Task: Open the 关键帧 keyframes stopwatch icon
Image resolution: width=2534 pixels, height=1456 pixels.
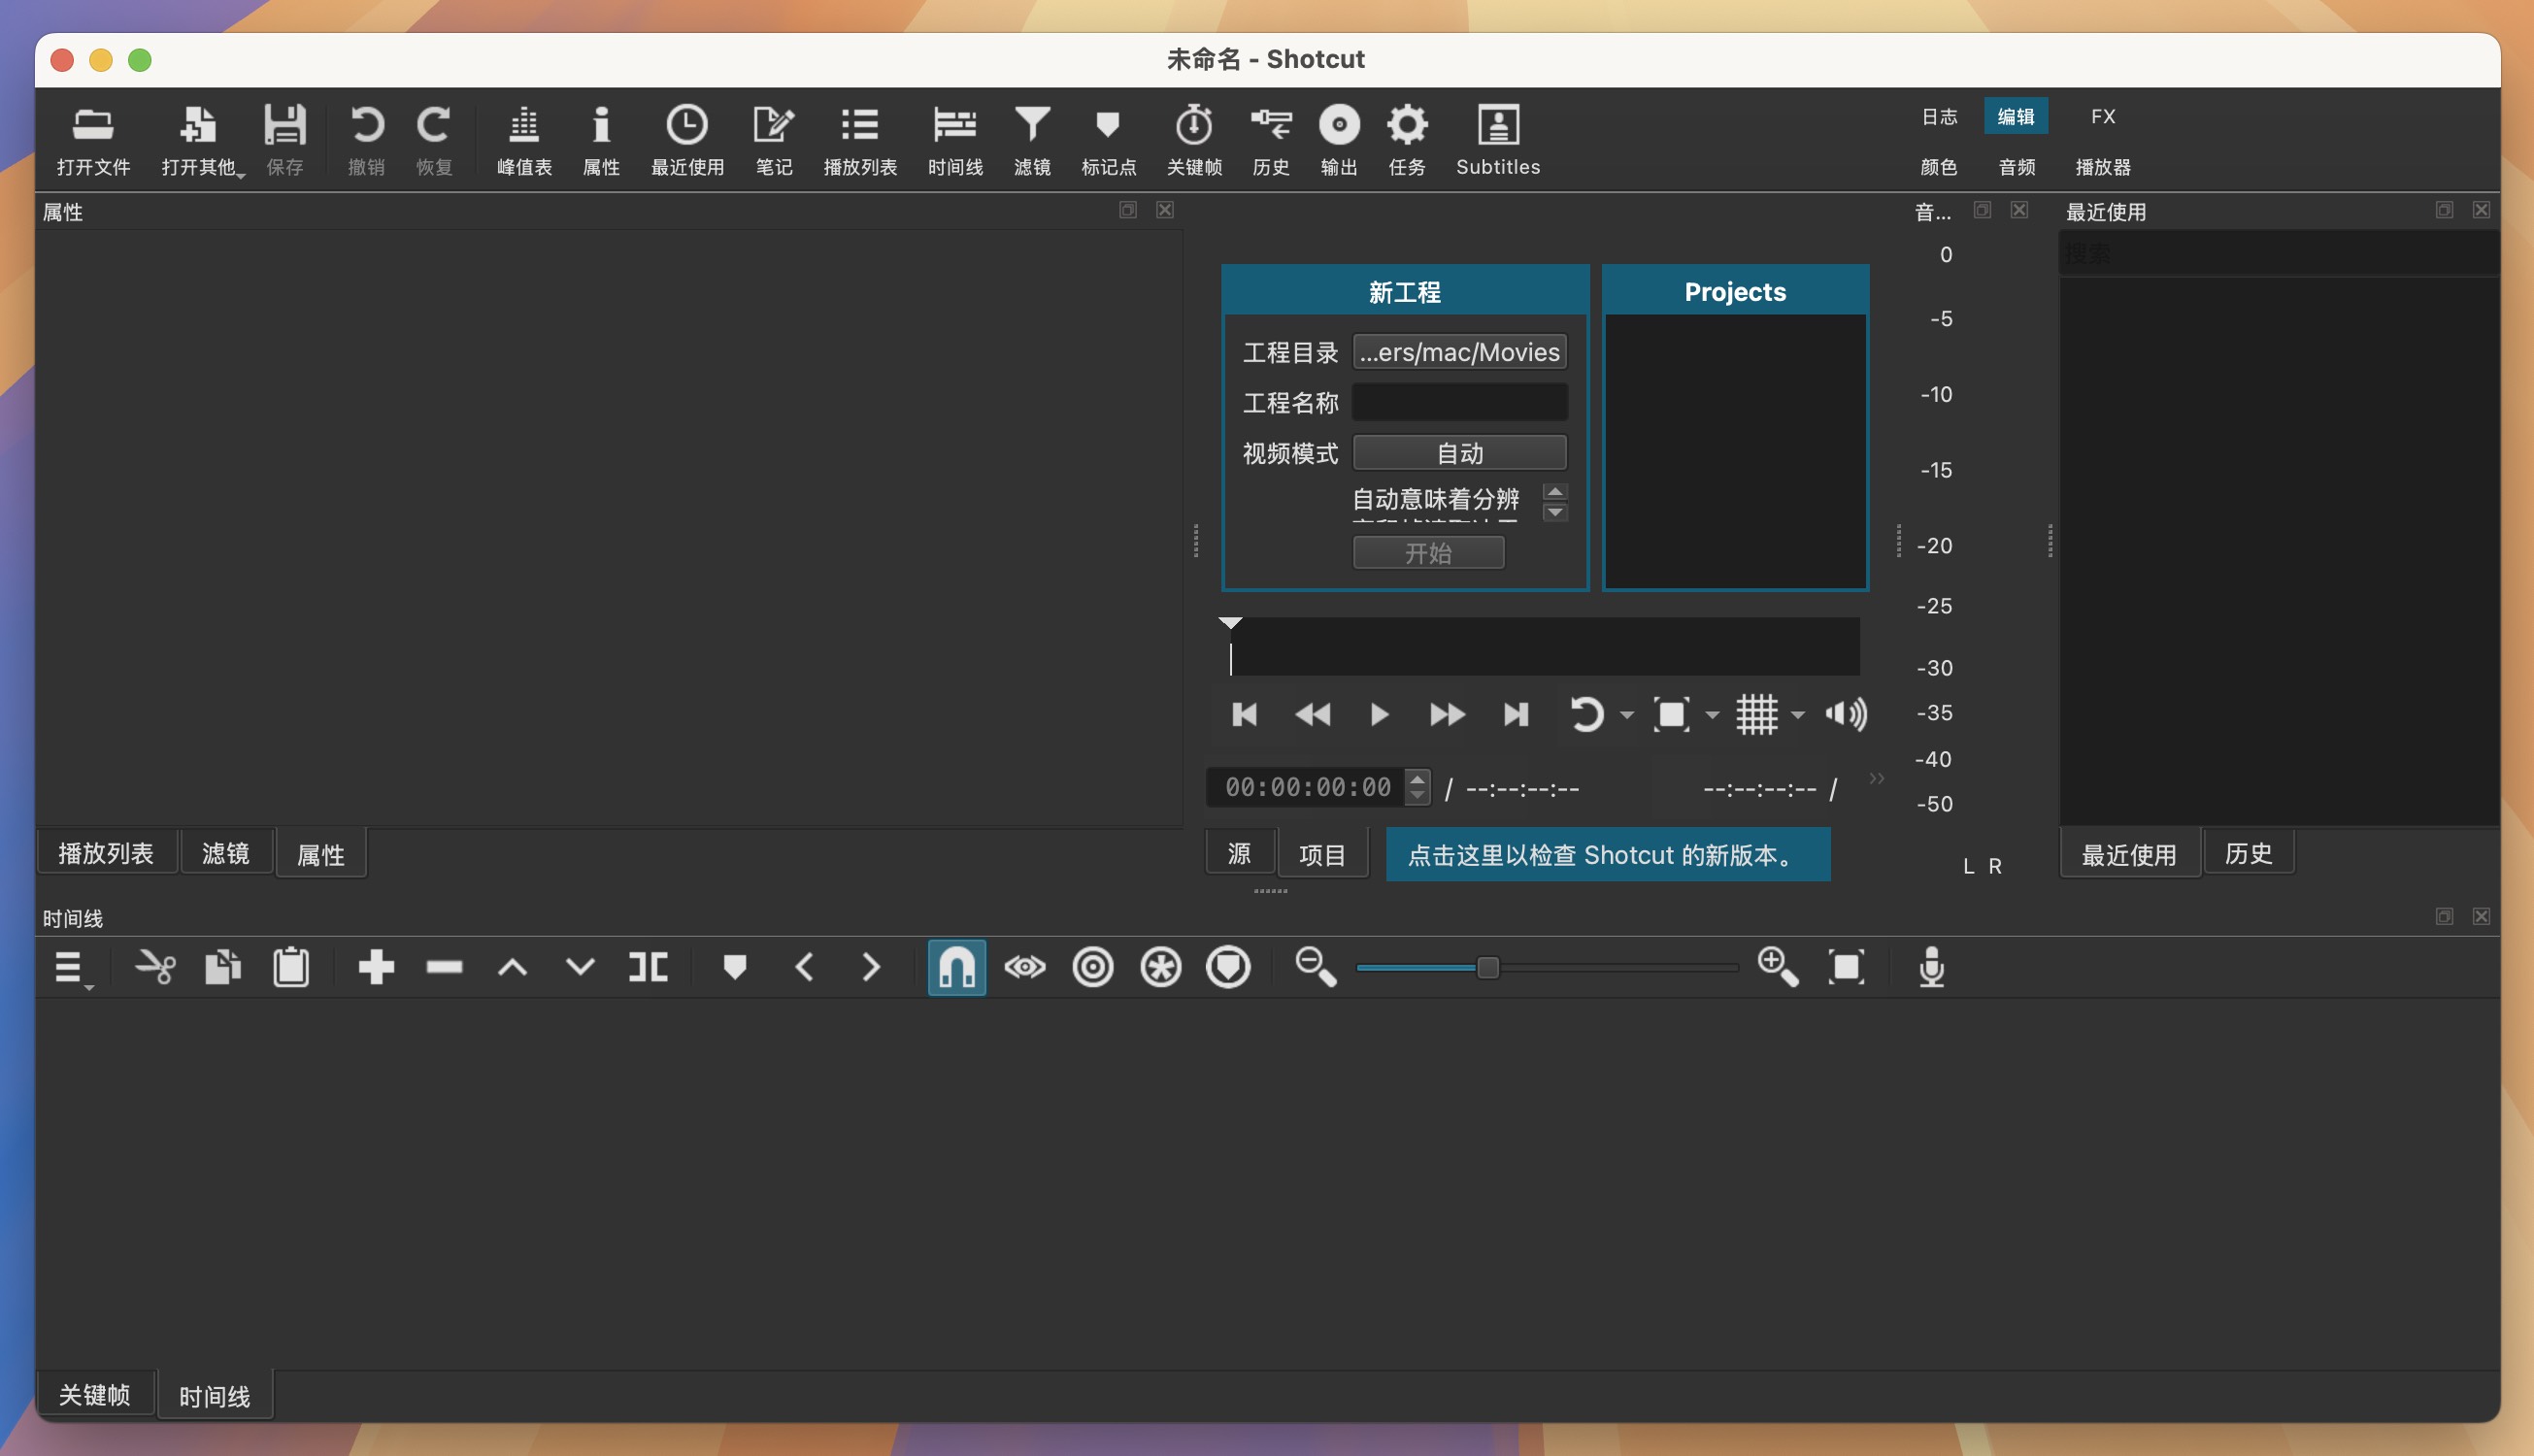Action: pyautogui.click(x=1194, y=140)
